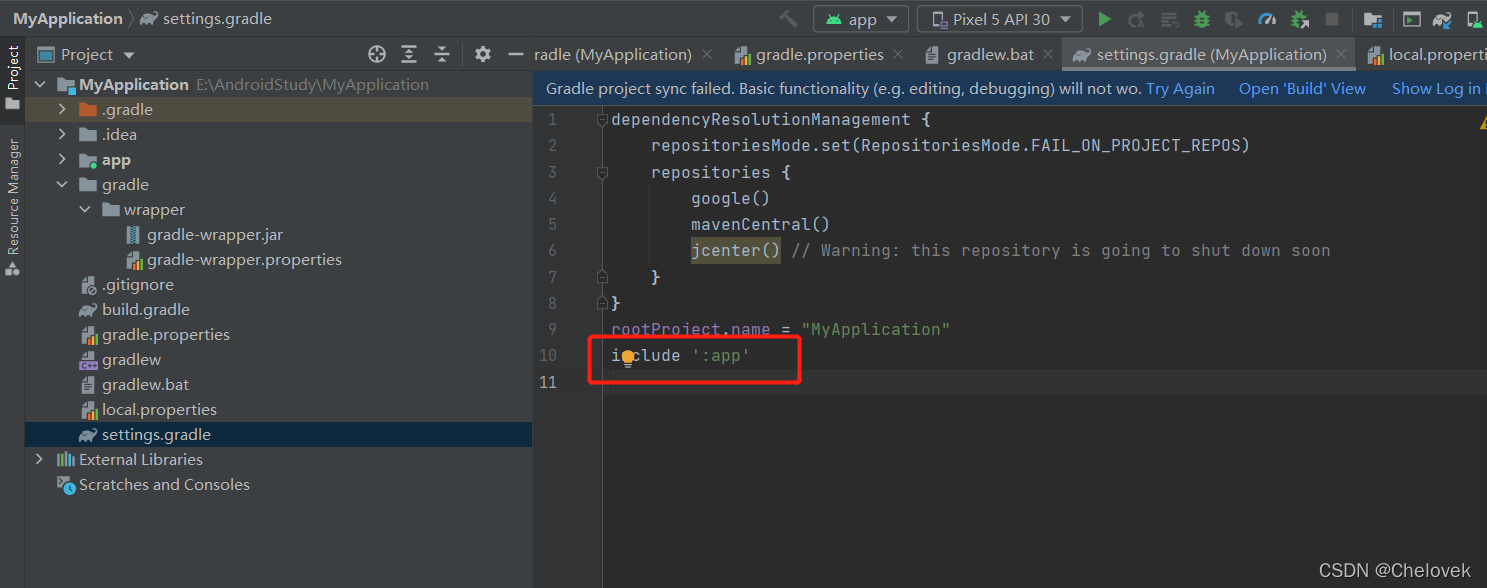Click the include ':app' line
The width and height of the screenshot is (1487, 588).
point(680,355)
